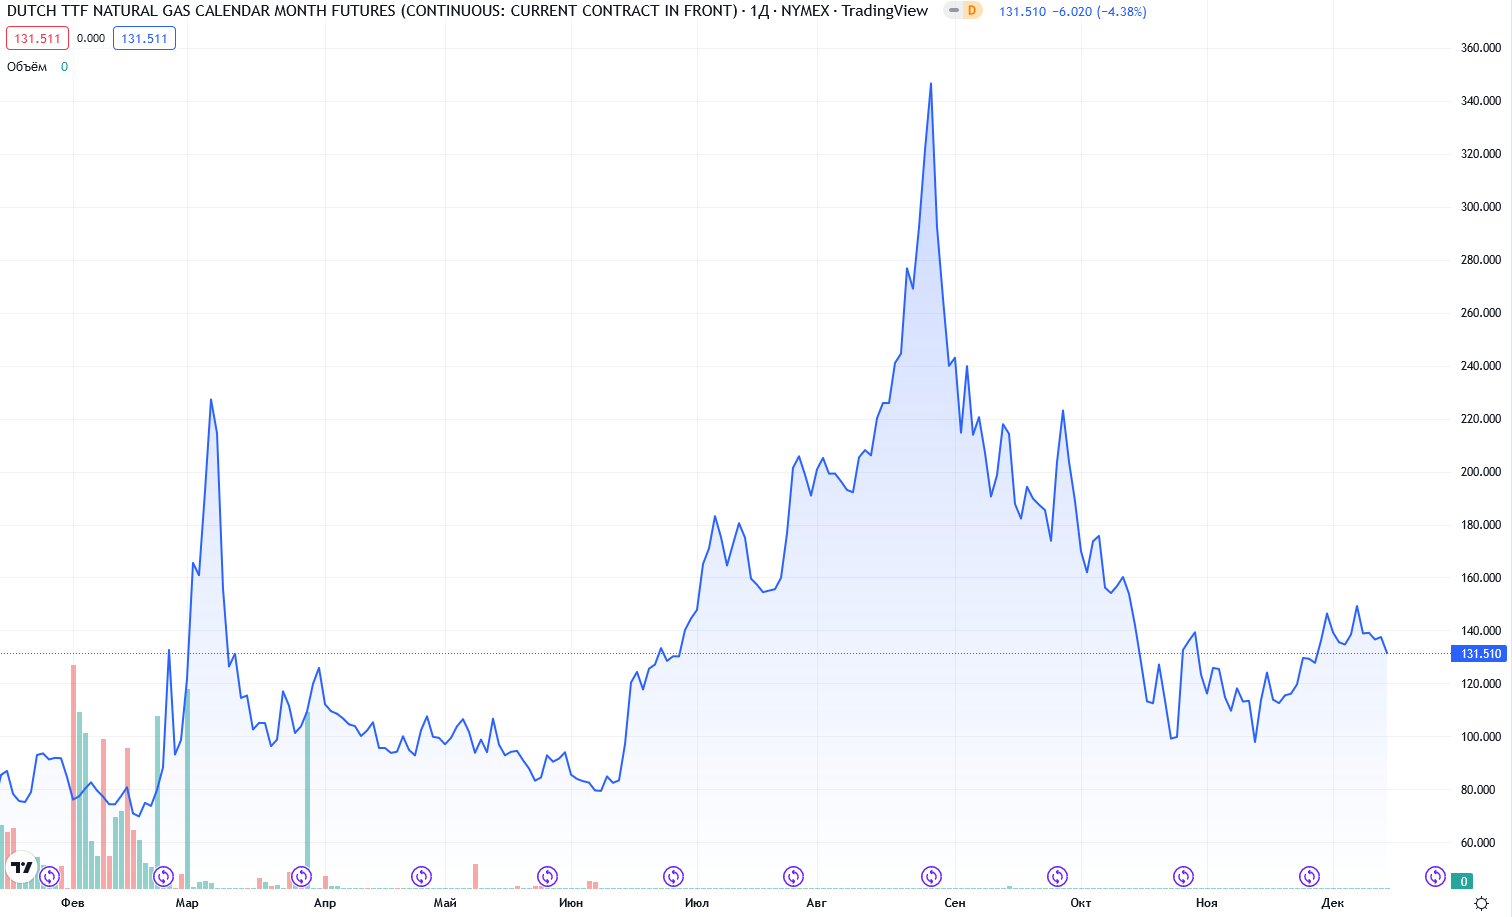
Task: Click the 300.000 level on the price scale
Action: (x=1480, y=207)
